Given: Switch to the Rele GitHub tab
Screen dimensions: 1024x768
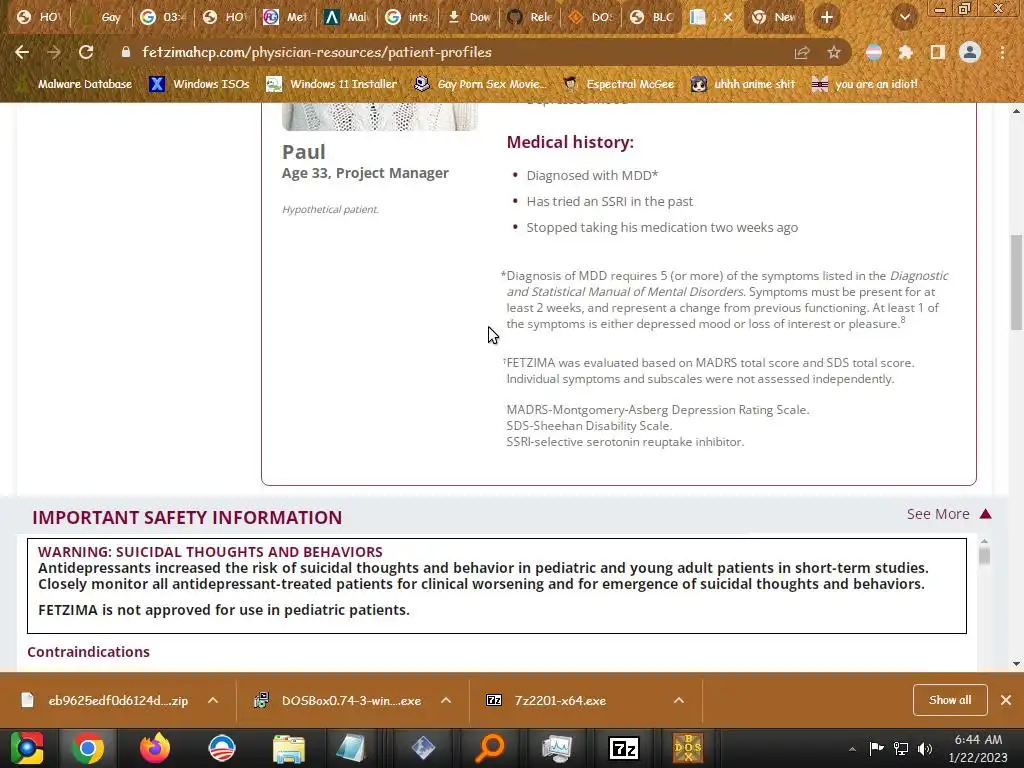Looking at the screenshot, I should (x=531, y=17).
